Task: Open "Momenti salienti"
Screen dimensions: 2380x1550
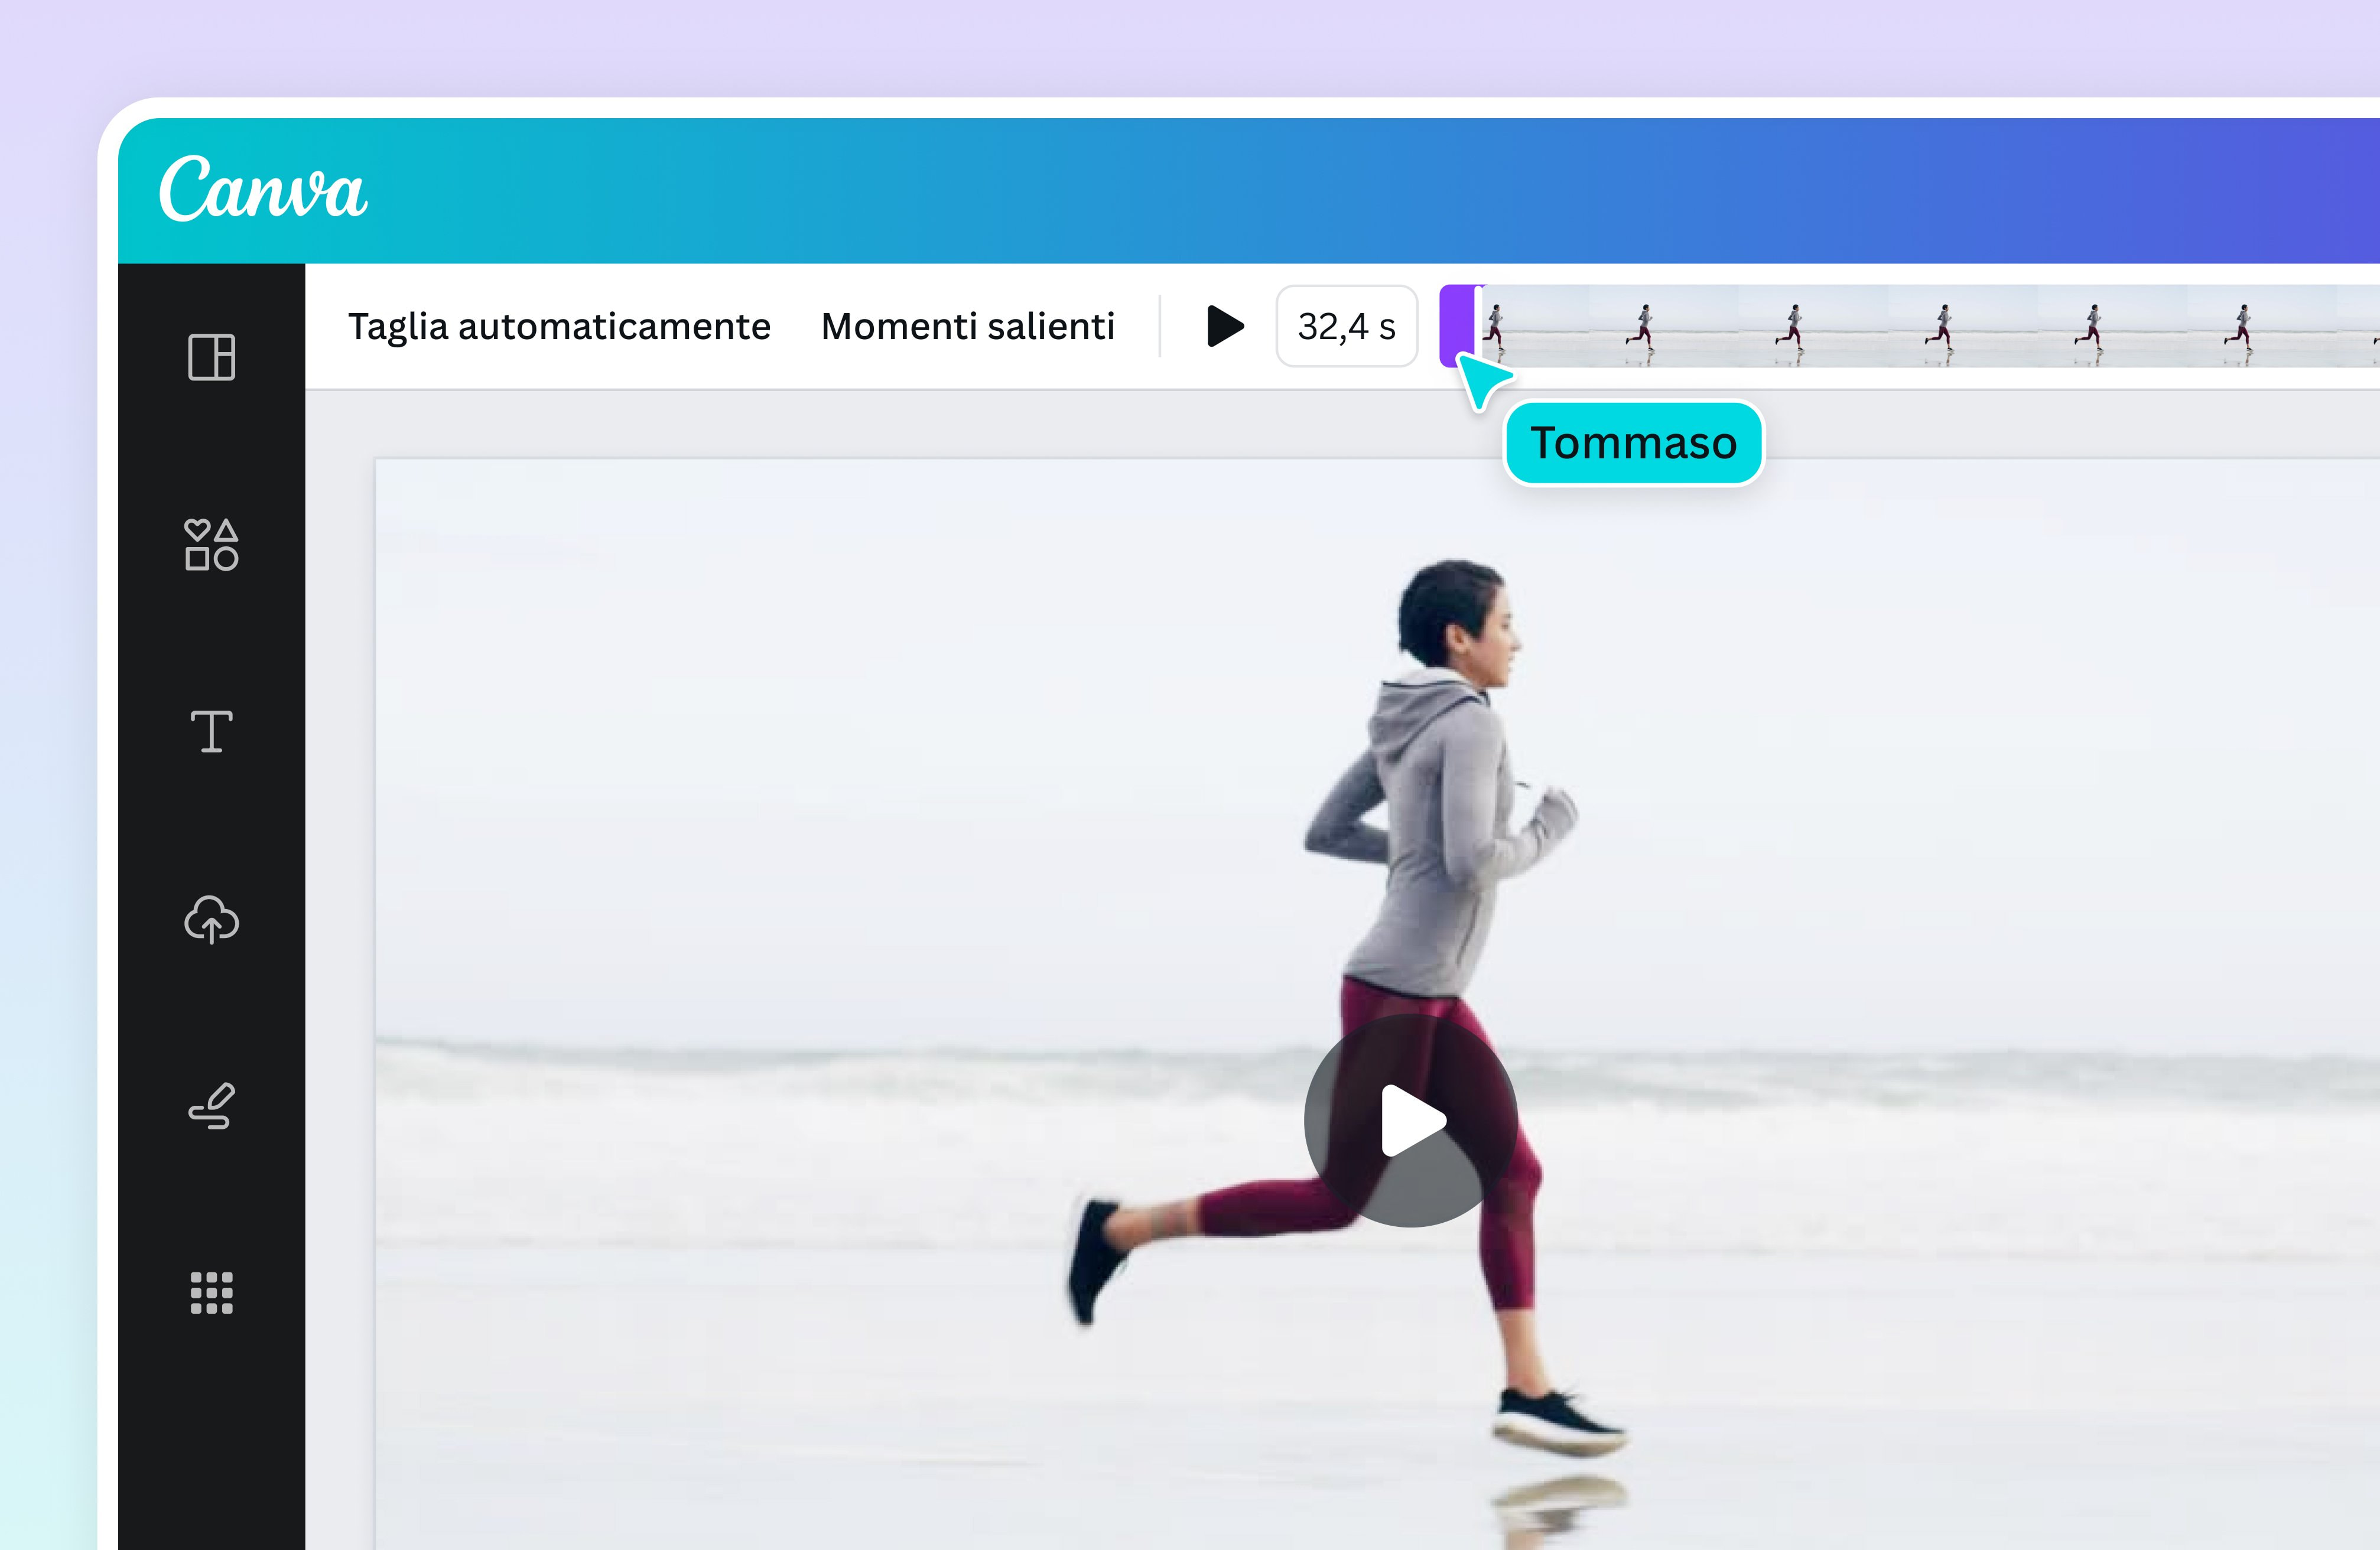Action: [x=967, y=325]
